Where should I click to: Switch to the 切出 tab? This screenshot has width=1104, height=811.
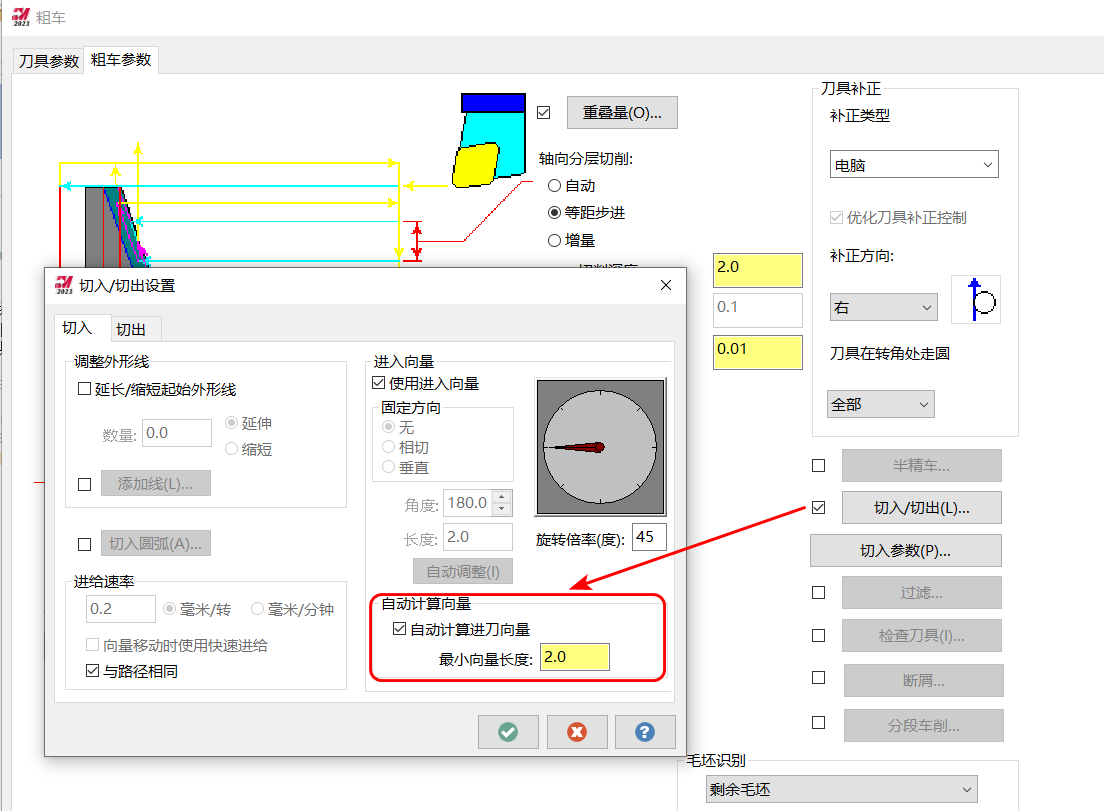[x=131, y=329]
